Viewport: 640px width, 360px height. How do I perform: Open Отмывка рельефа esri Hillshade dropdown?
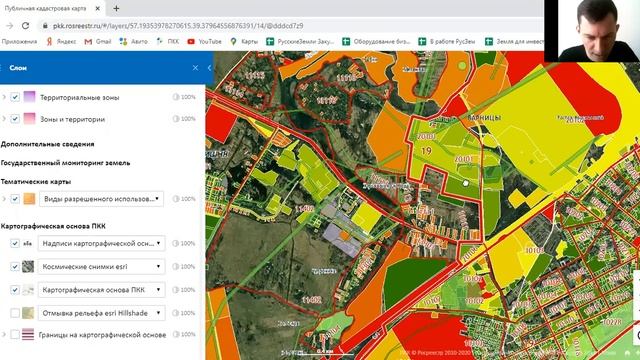tap(101, 313)
